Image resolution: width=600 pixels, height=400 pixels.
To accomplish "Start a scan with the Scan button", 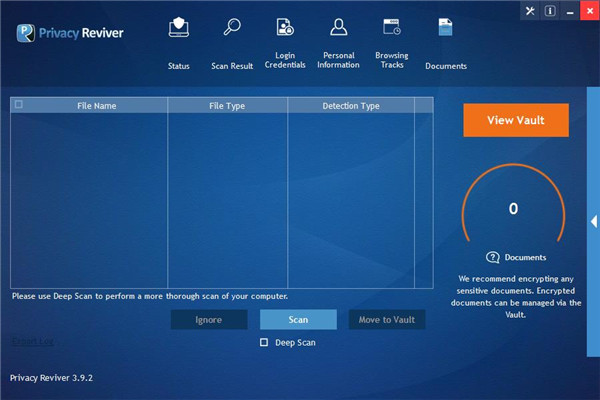I will tap(298, 320).
